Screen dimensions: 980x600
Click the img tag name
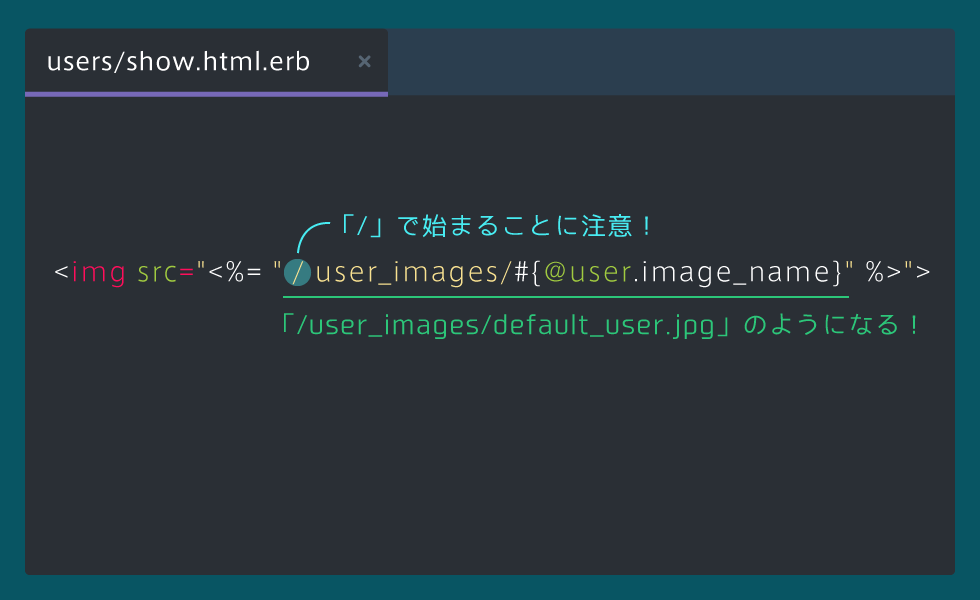[98, 272]
